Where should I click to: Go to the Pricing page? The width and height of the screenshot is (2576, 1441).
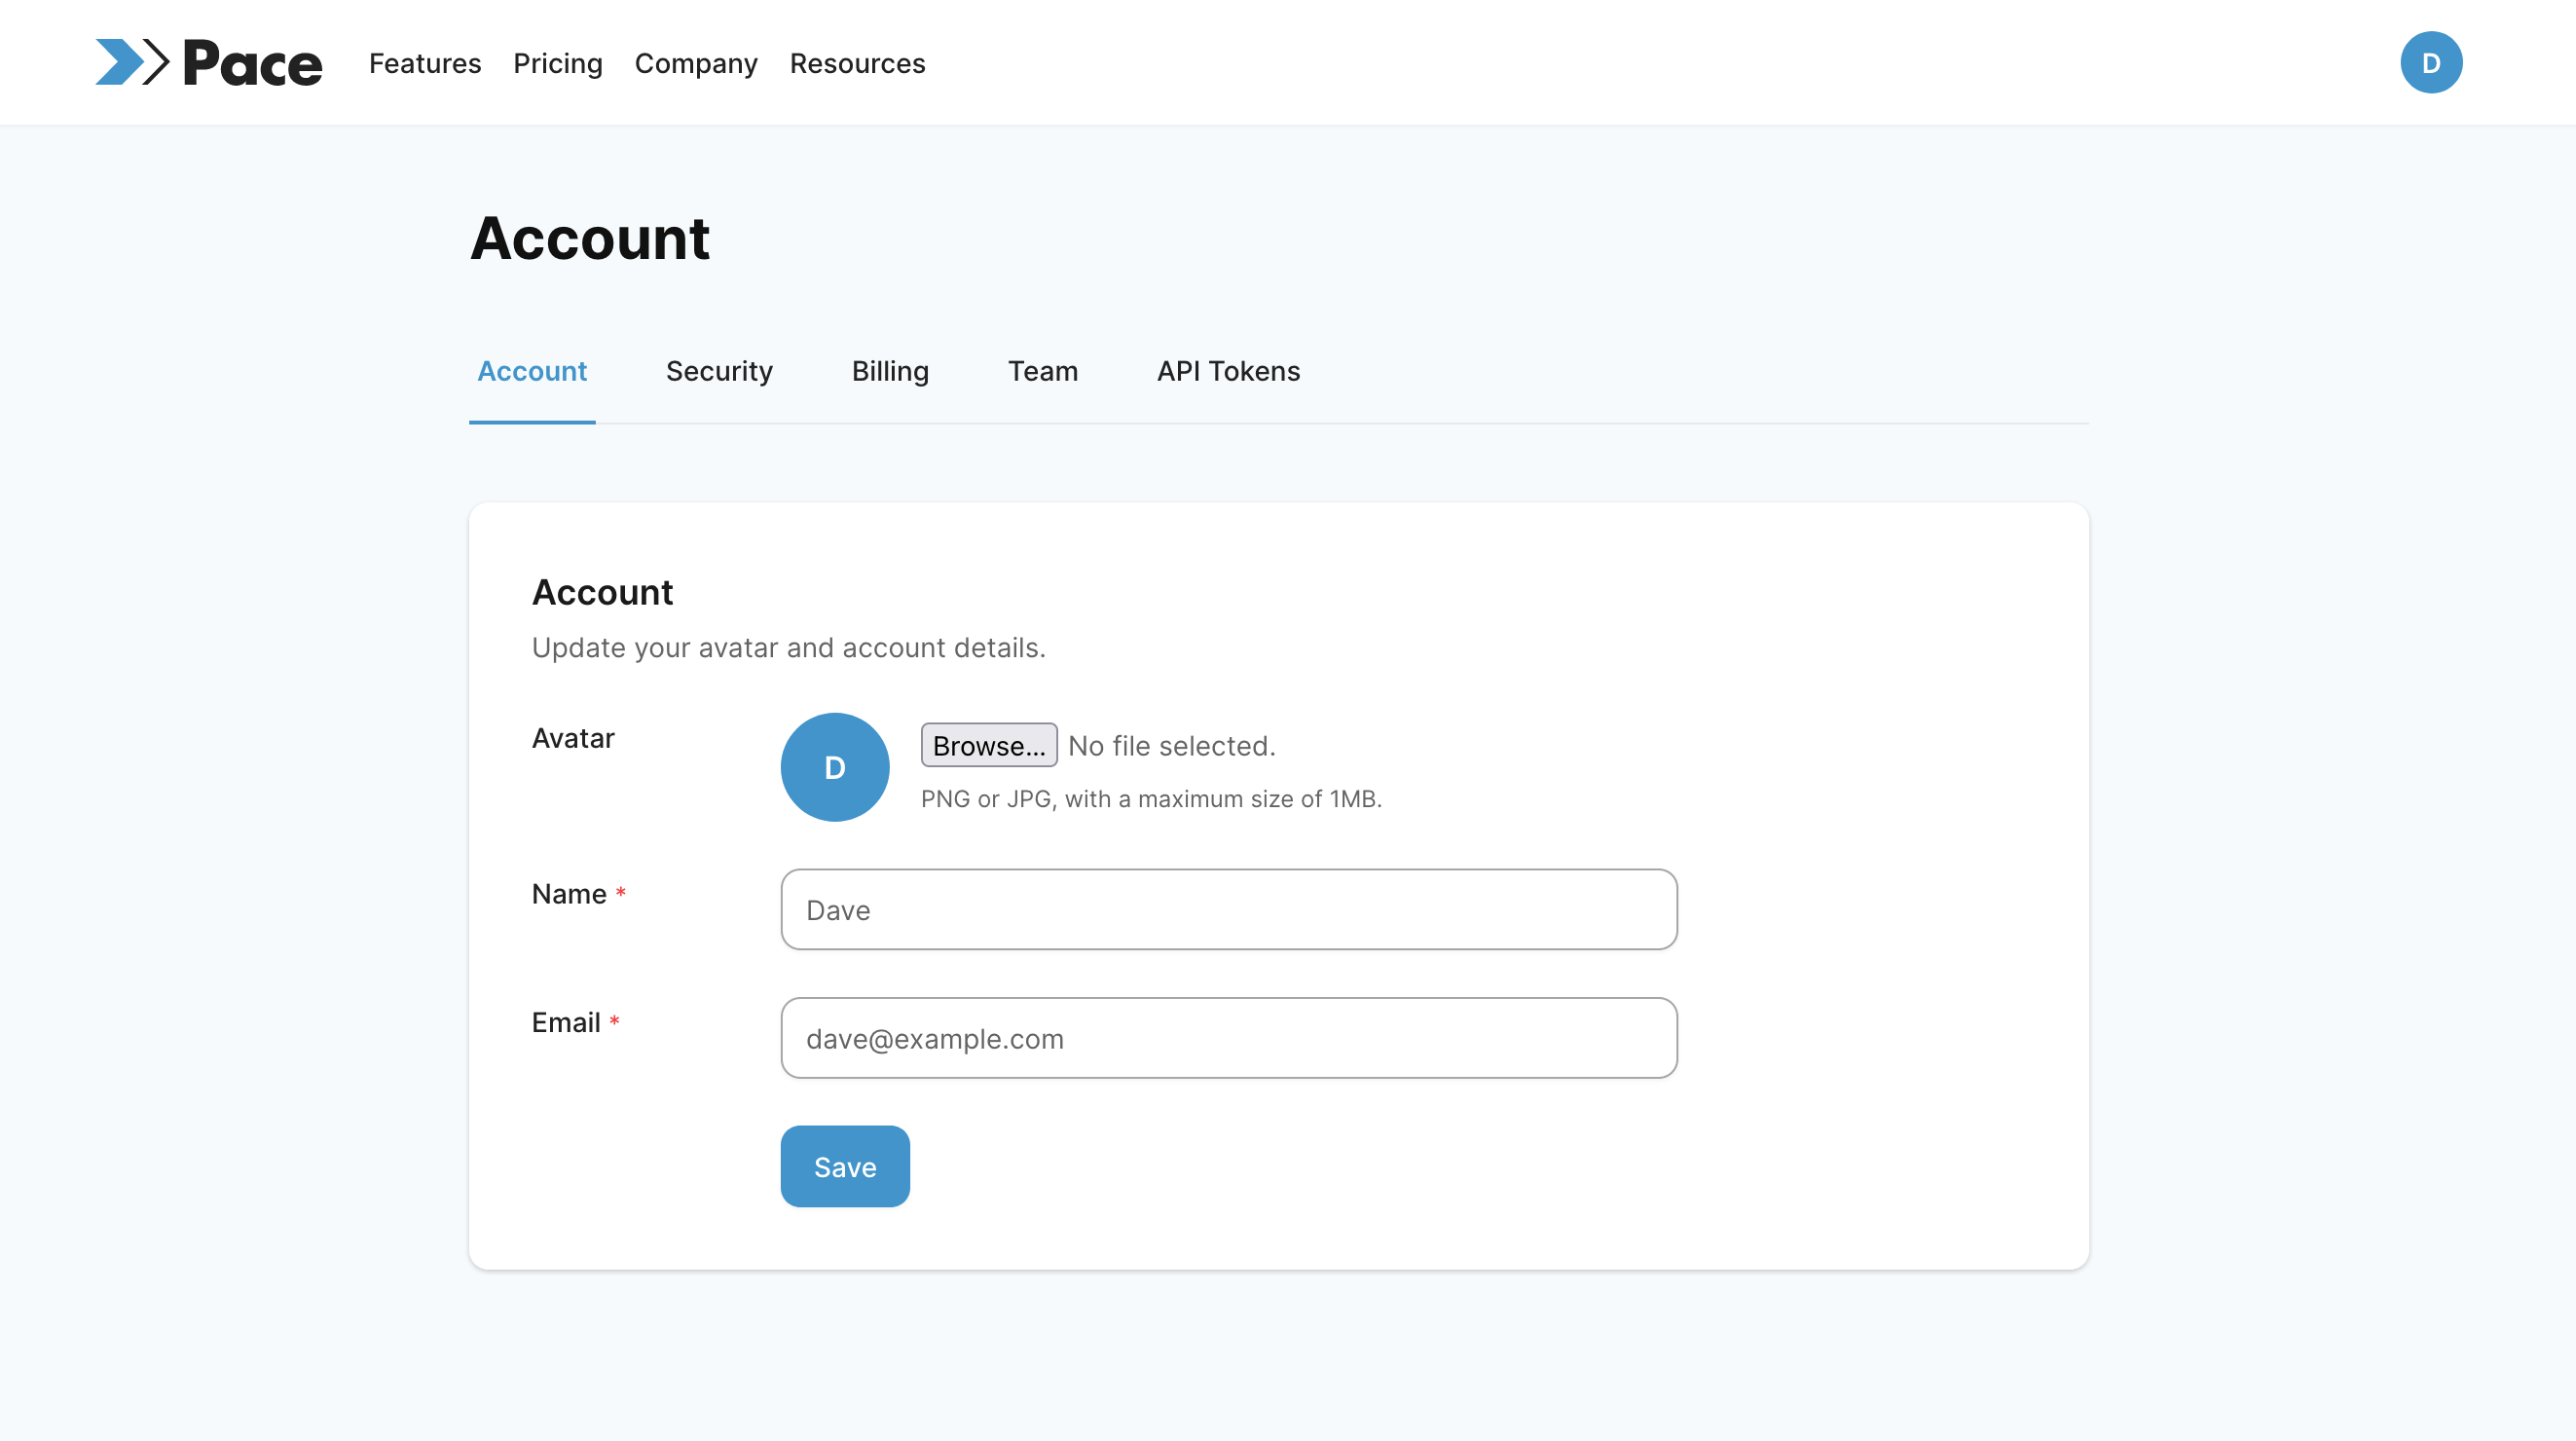click(x=557, y=64)
